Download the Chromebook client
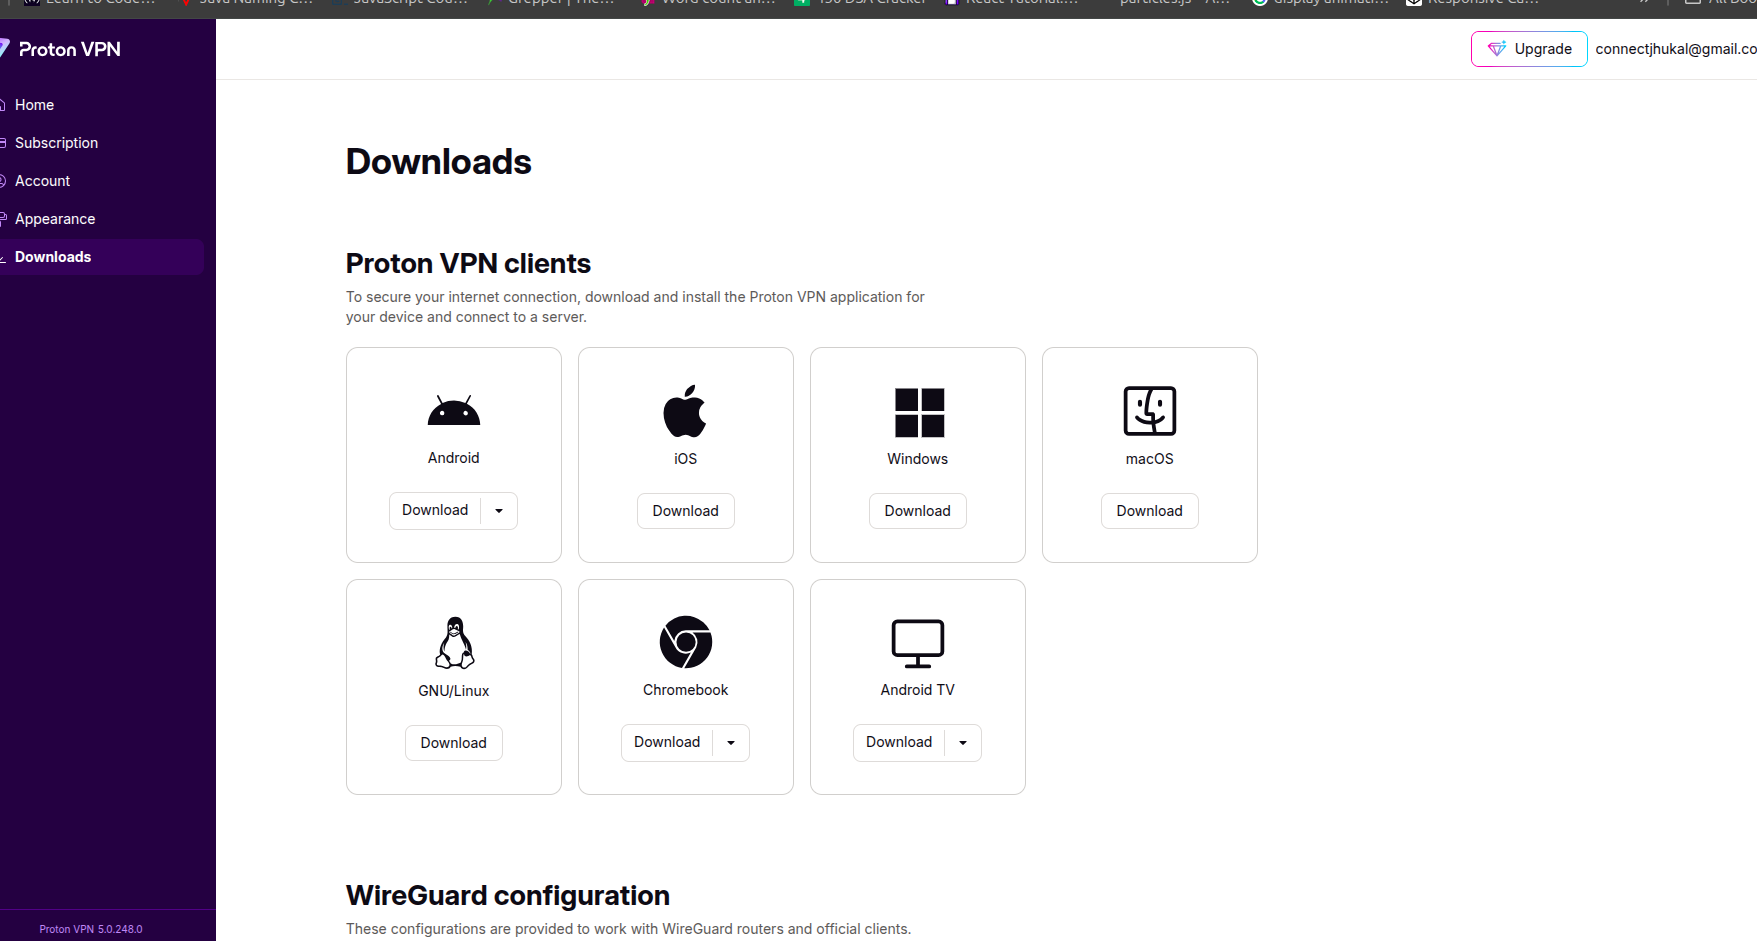 click(x=667, y=742)
